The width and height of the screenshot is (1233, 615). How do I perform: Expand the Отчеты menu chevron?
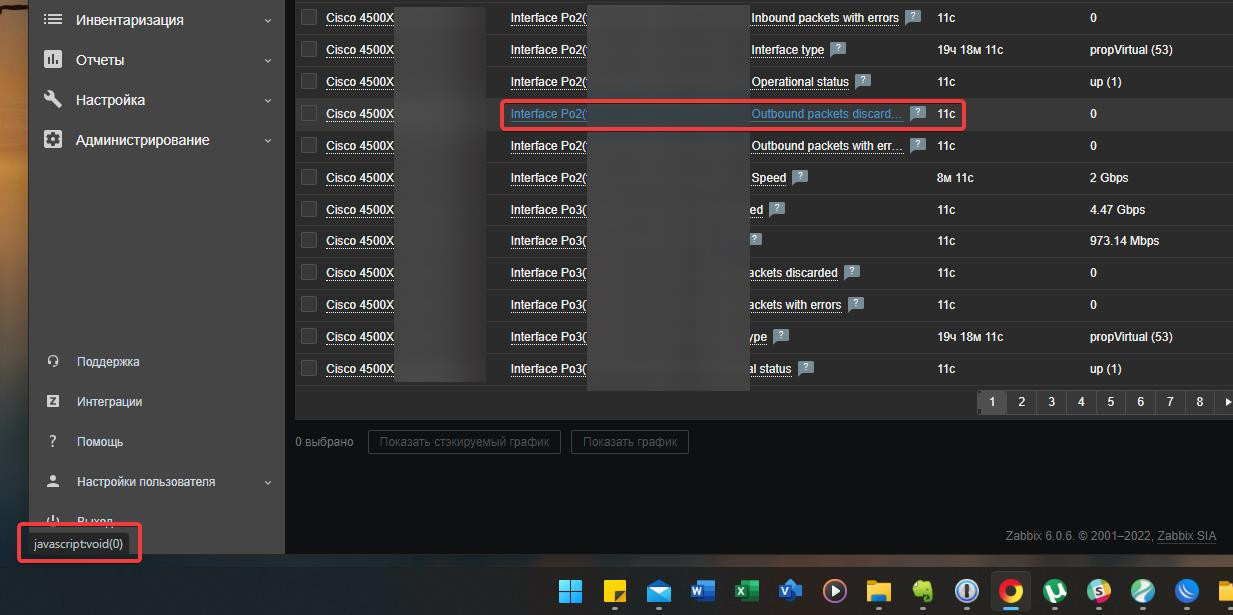coord(268,60)
